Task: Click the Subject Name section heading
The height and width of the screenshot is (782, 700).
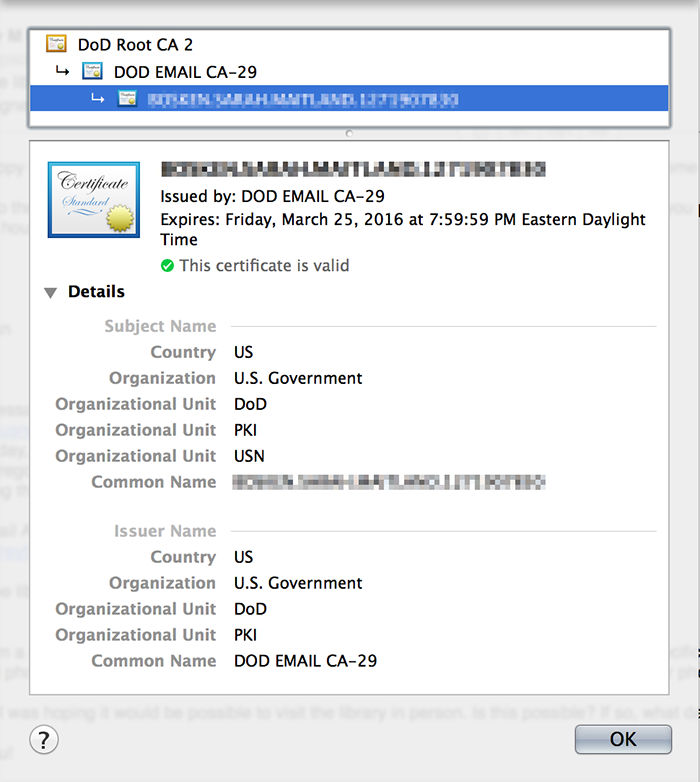Action: (x=161, y=326)
